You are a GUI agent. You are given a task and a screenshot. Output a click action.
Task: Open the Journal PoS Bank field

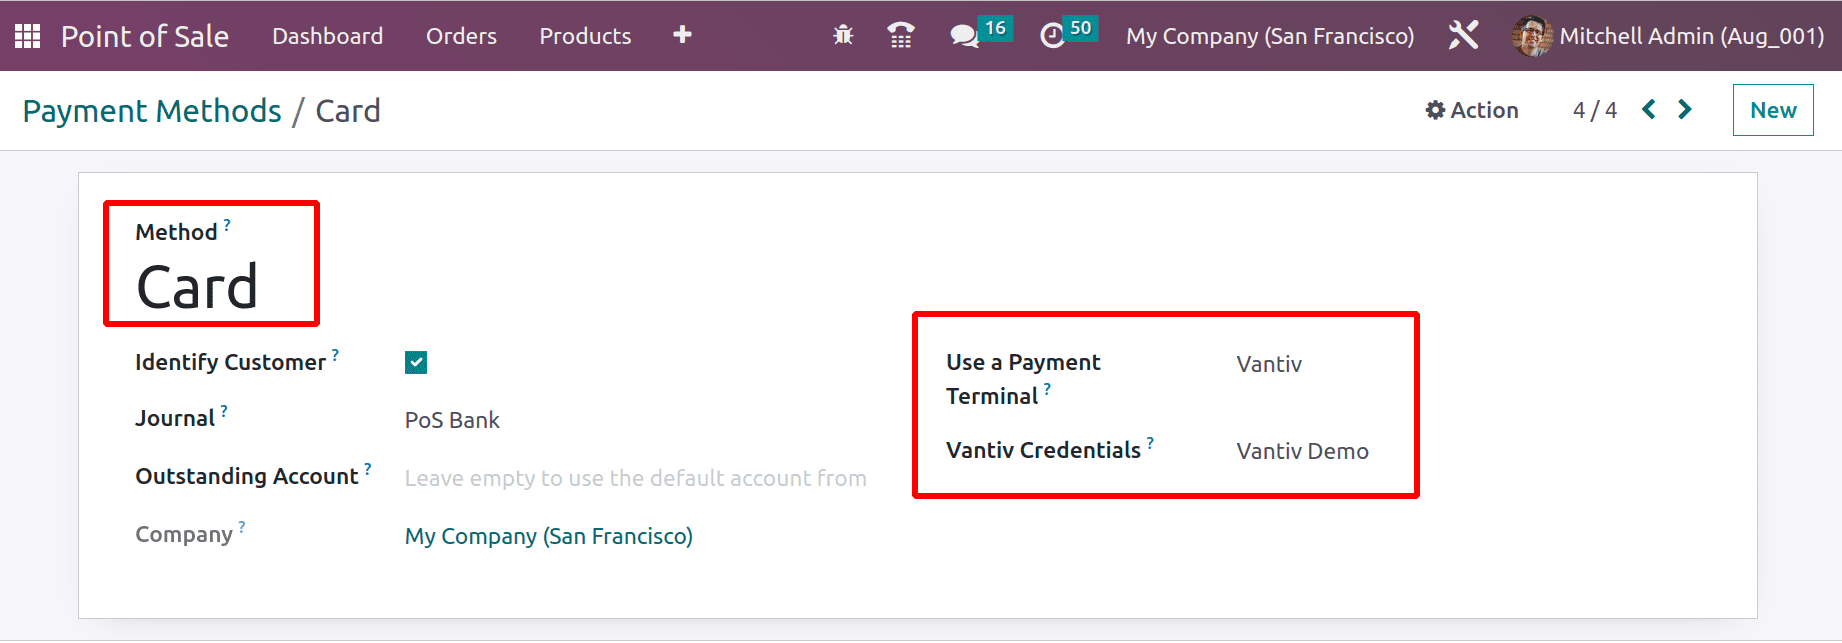452,420
